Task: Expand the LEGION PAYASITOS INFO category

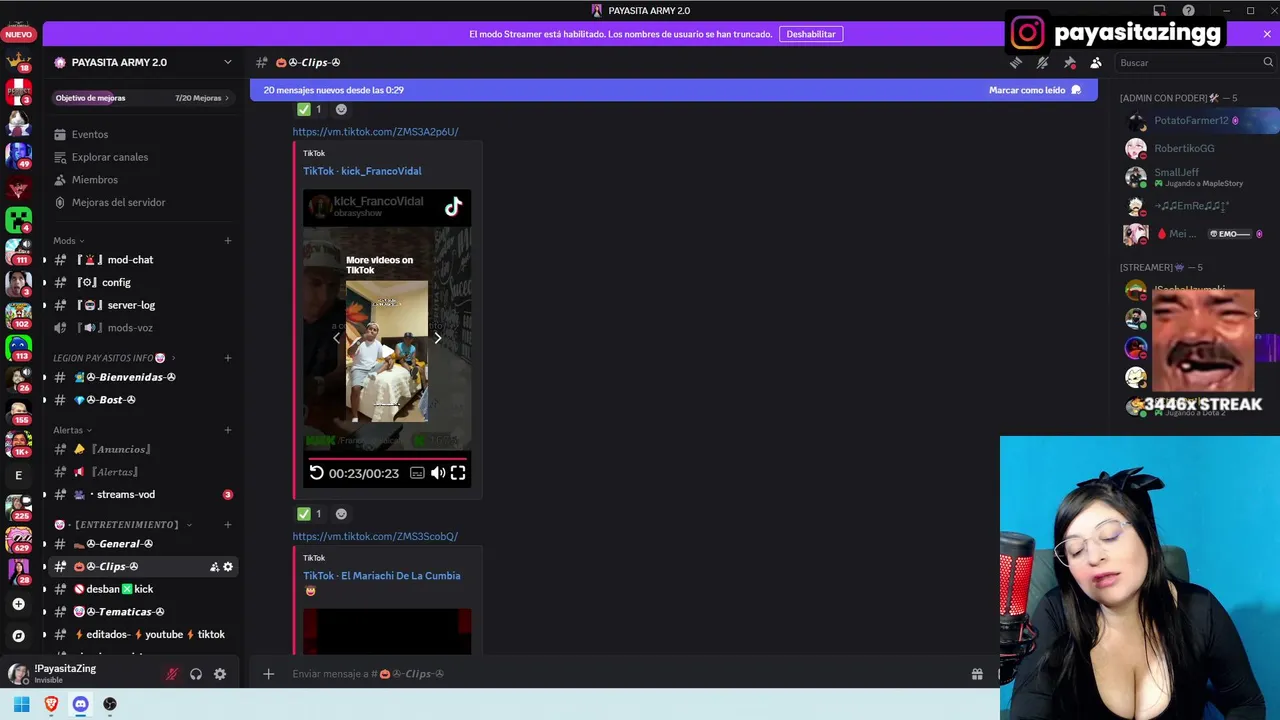Action: pyautogui.click(x=115, y=358)
